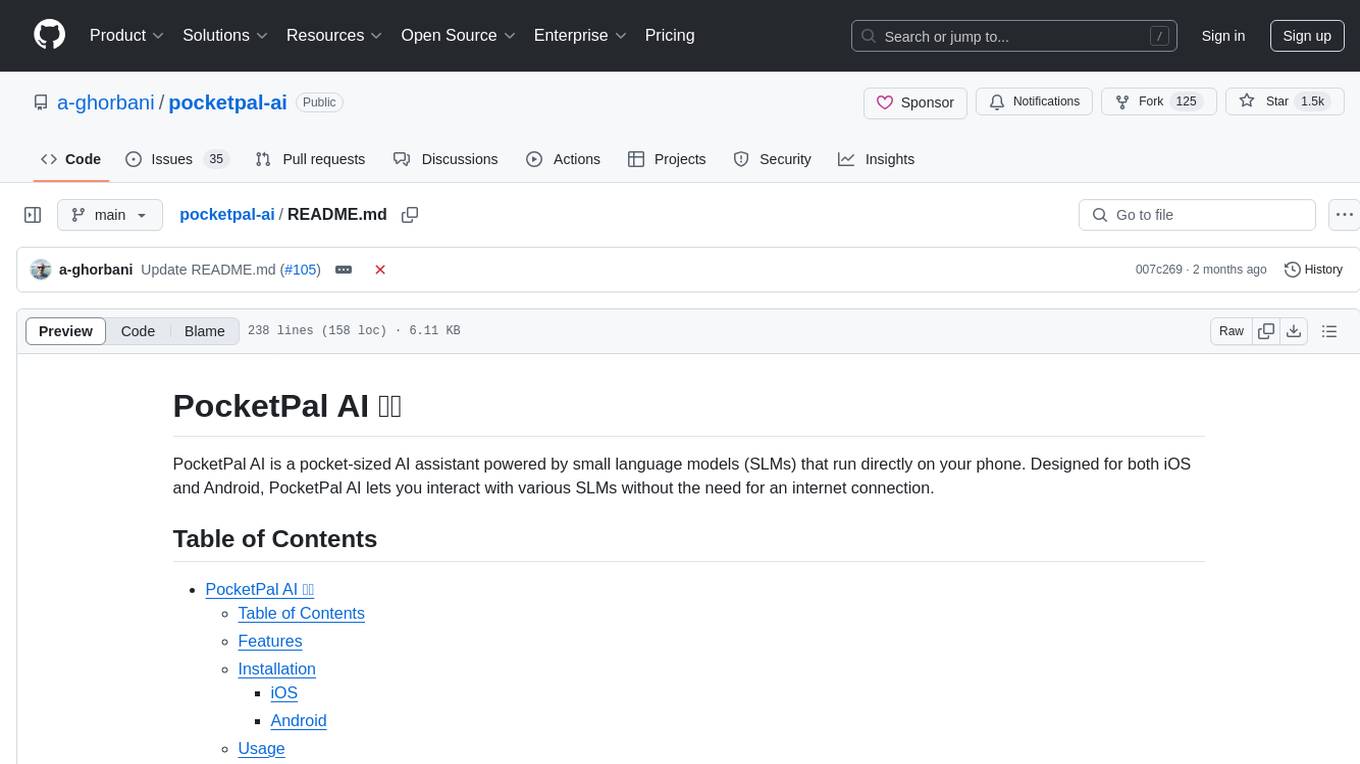Click the Sign up button
1360x764 pixels.
pos(1307,36)
